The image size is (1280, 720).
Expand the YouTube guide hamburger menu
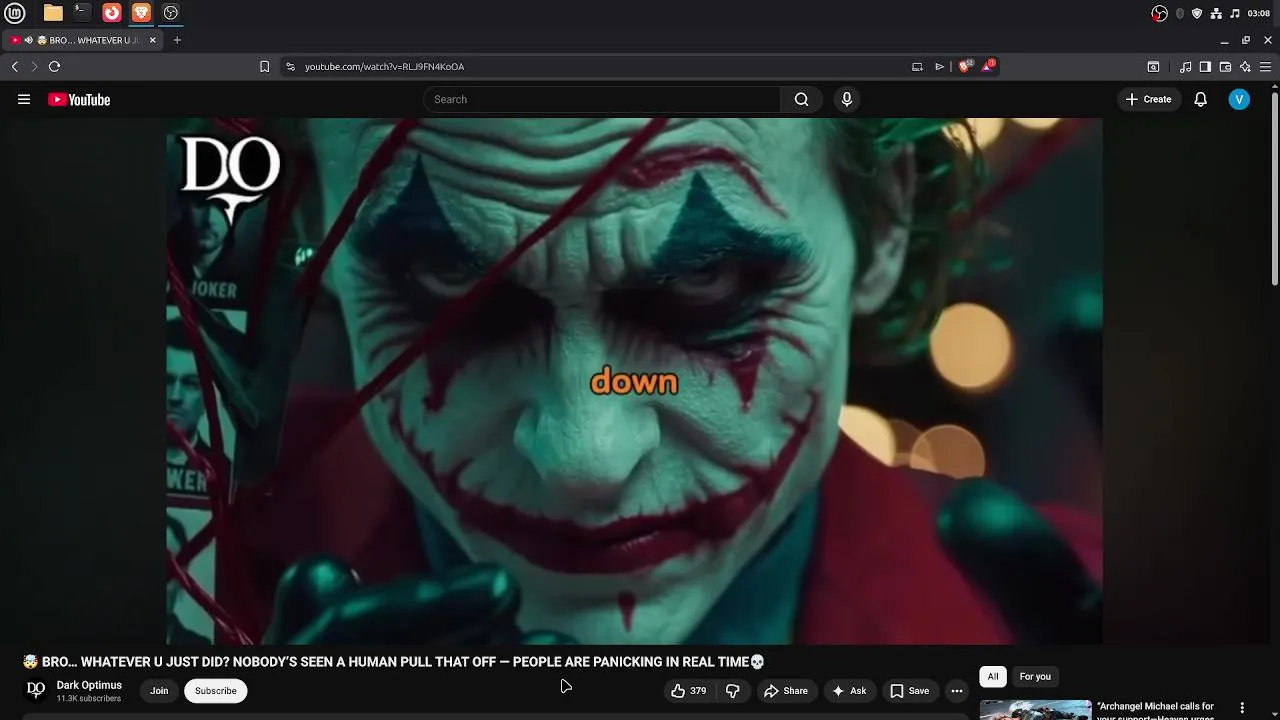24,99
